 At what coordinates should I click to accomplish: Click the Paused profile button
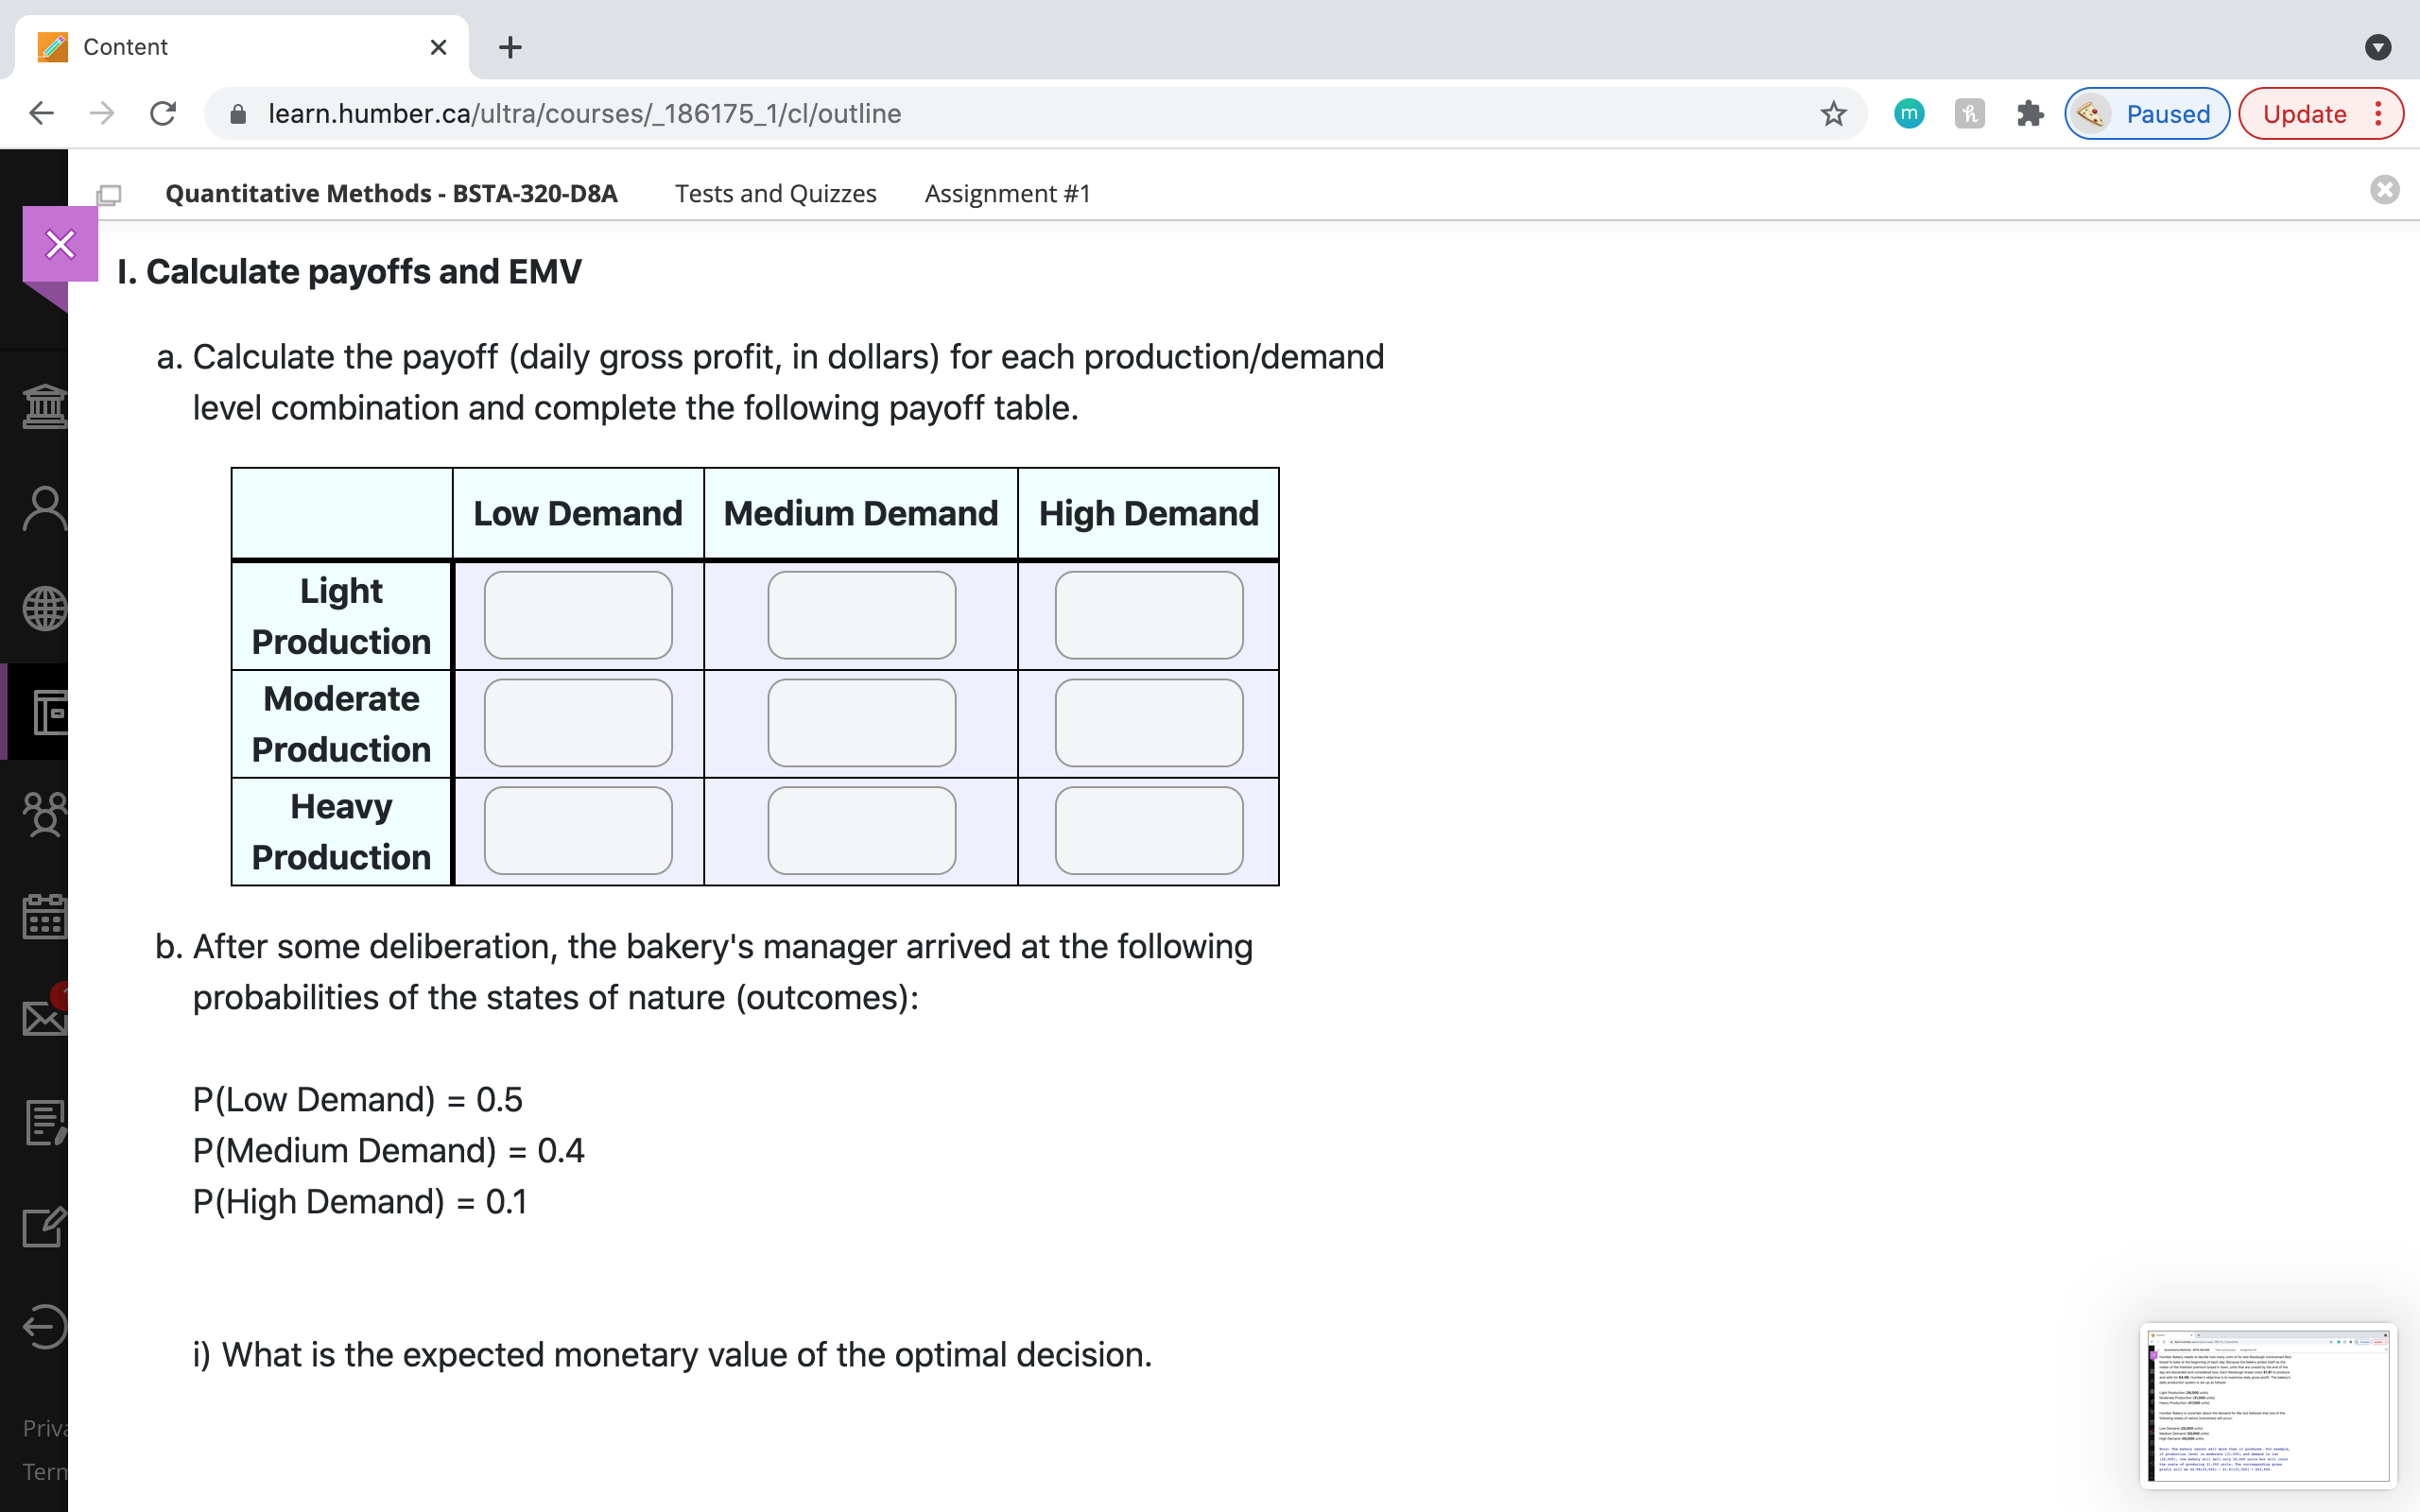click(x=2146, y=114)
